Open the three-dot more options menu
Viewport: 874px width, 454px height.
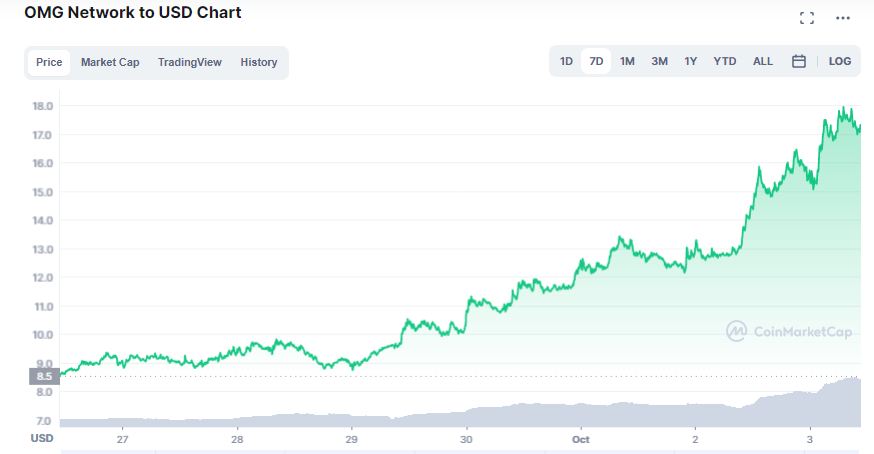(843, 18)
